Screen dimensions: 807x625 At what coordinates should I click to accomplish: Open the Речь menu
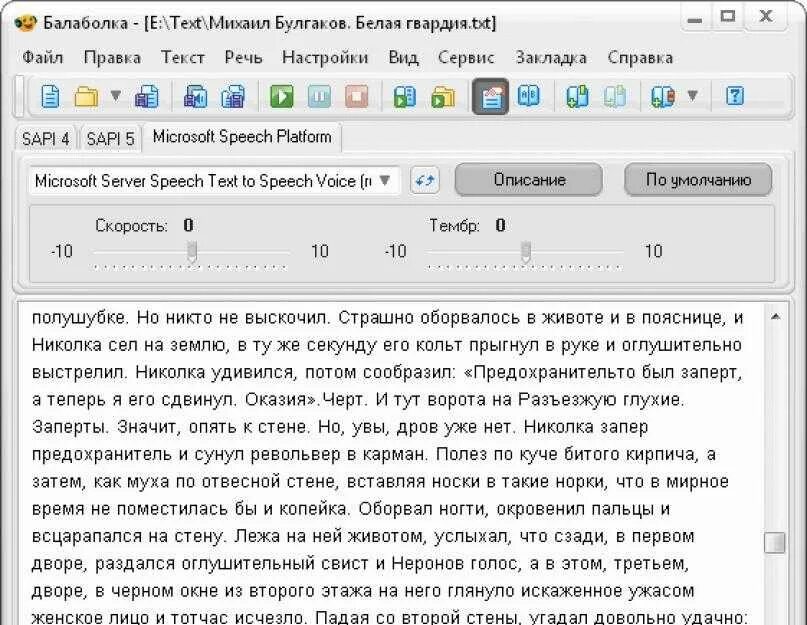pyautogui.click(x=243, y=57)
